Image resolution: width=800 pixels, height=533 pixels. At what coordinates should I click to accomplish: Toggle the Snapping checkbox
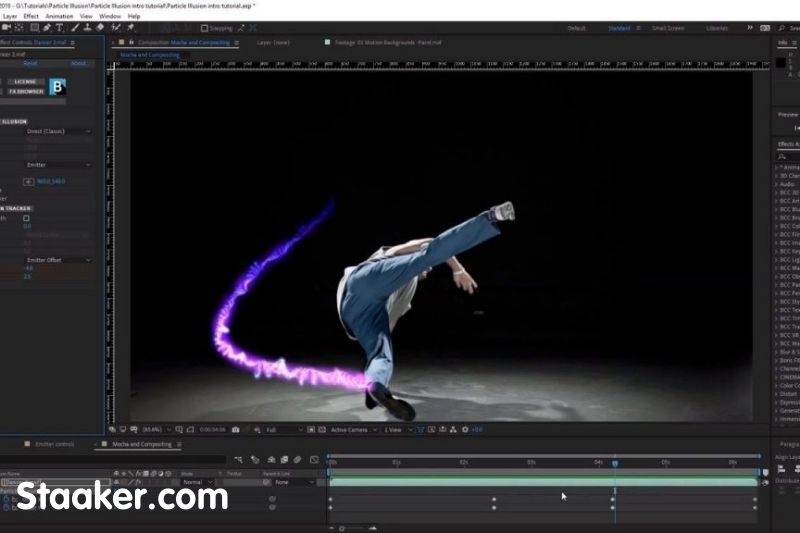coord(205,28)
